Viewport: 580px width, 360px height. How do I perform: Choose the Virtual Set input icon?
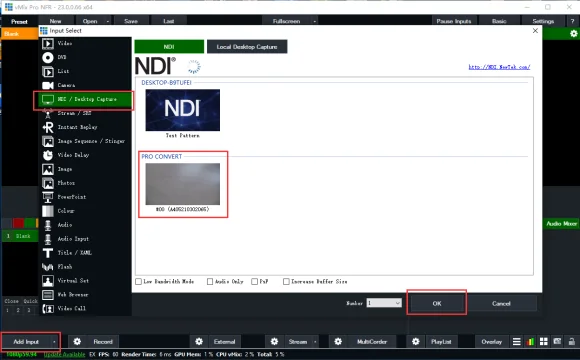tap(48, 281)
